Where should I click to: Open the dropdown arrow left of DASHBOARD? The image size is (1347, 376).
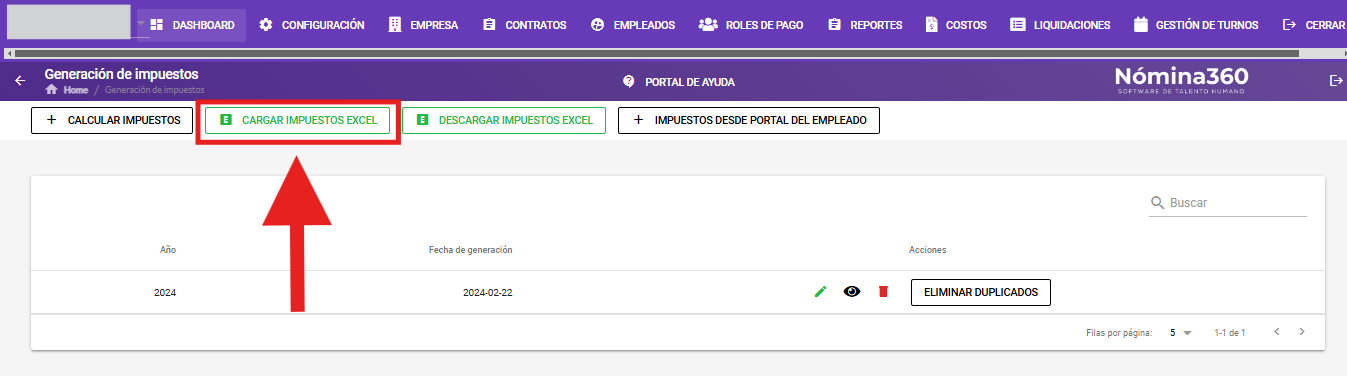142,24
